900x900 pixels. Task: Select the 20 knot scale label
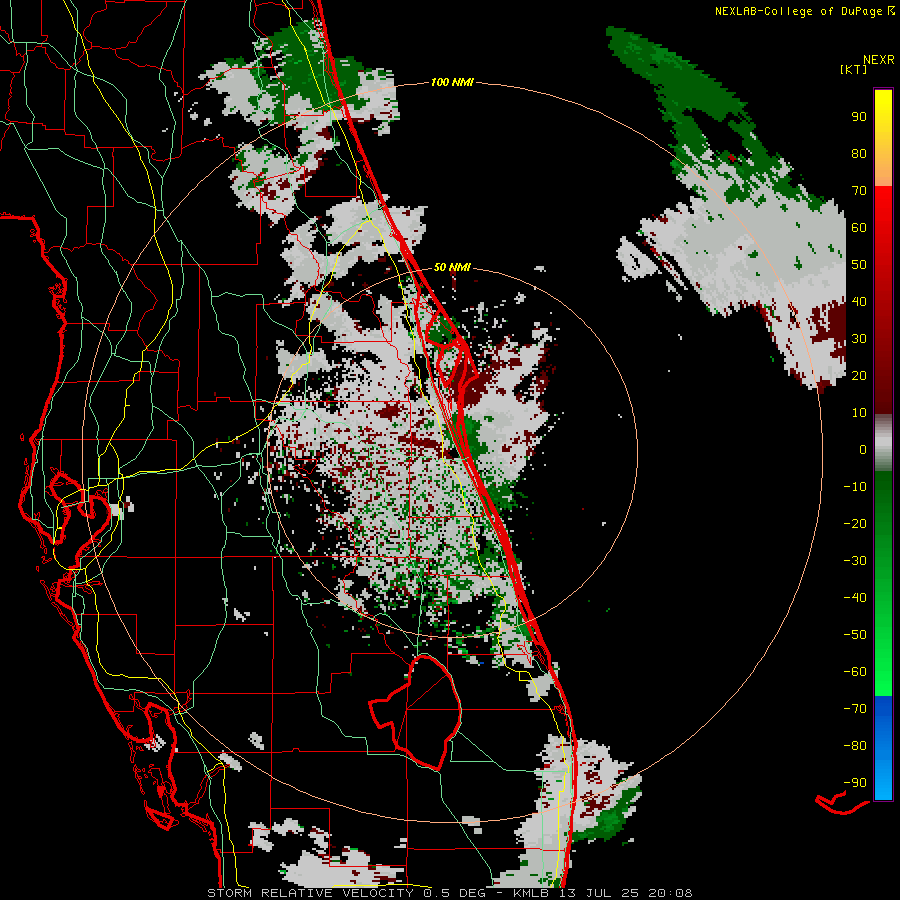859,375
